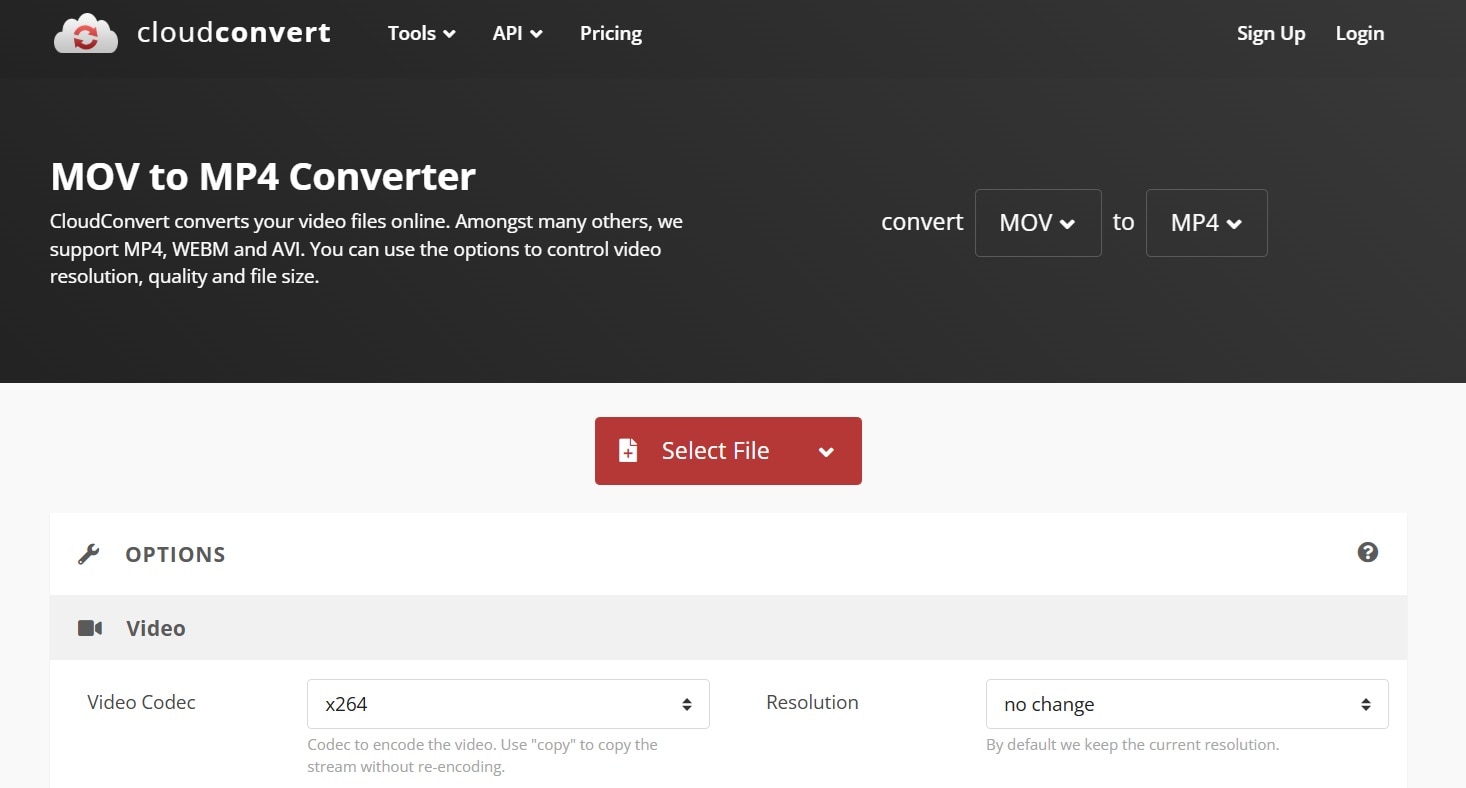Go to the Pricing page
This screenshot has height=788, width=1466.
pos(611,33)
